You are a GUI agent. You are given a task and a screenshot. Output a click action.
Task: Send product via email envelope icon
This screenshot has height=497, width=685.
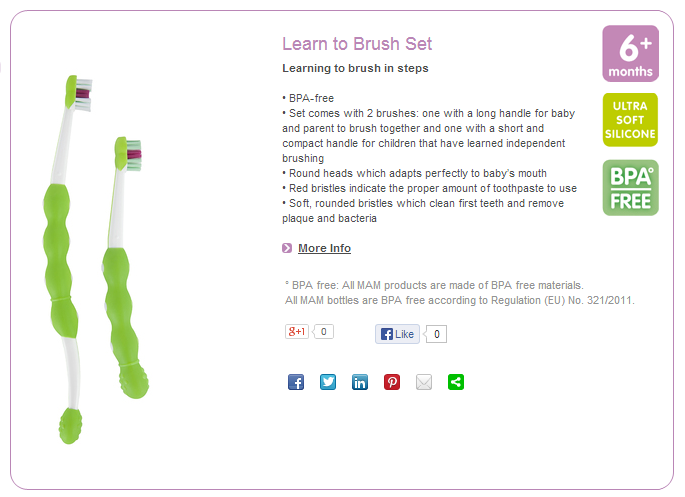(424, 382)
